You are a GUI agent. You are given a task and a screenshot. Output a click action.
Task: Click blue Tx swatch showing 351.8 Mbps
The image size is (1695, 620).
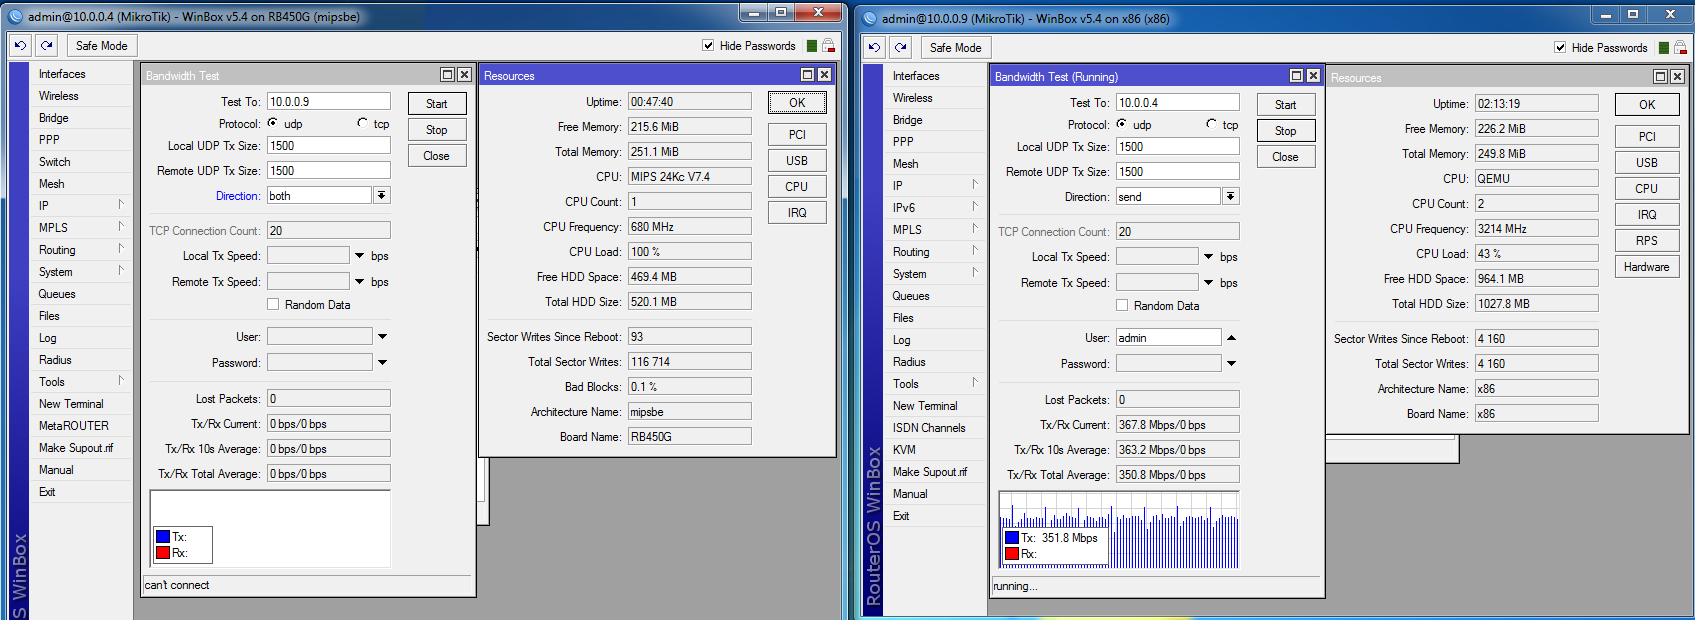[1012, 538]
